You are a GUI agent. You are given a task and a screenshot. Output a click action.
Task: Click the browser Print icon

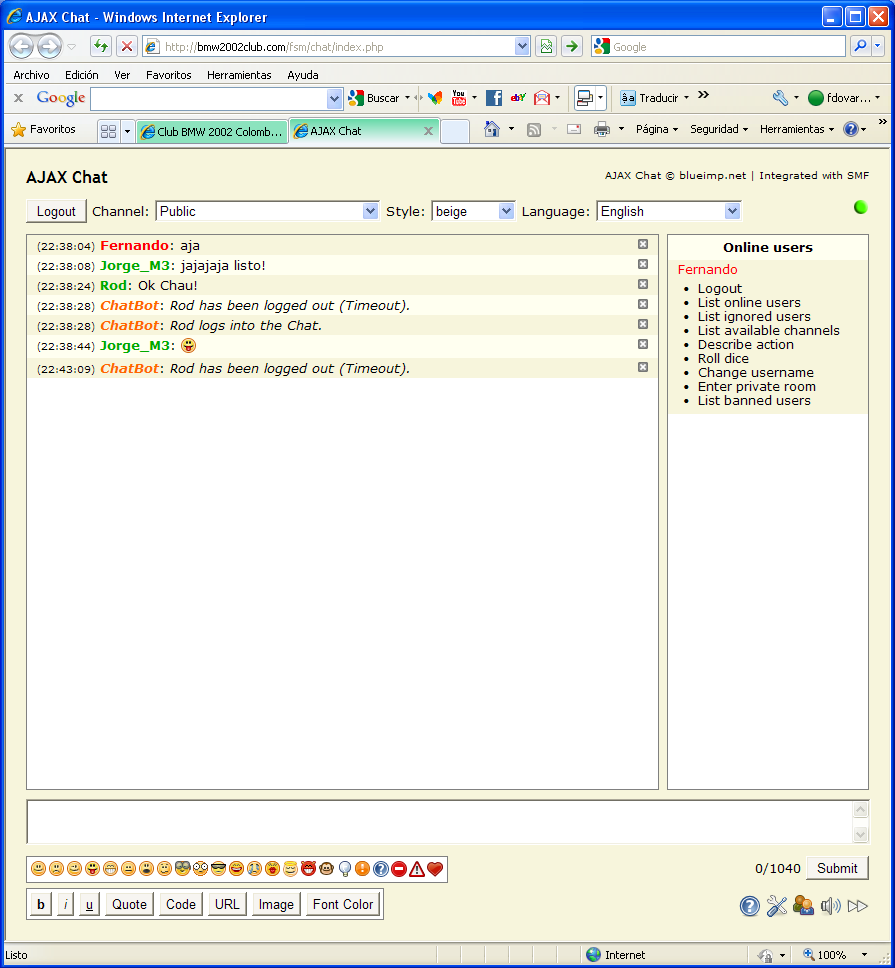pyautogui.click(x=602, y=129)
